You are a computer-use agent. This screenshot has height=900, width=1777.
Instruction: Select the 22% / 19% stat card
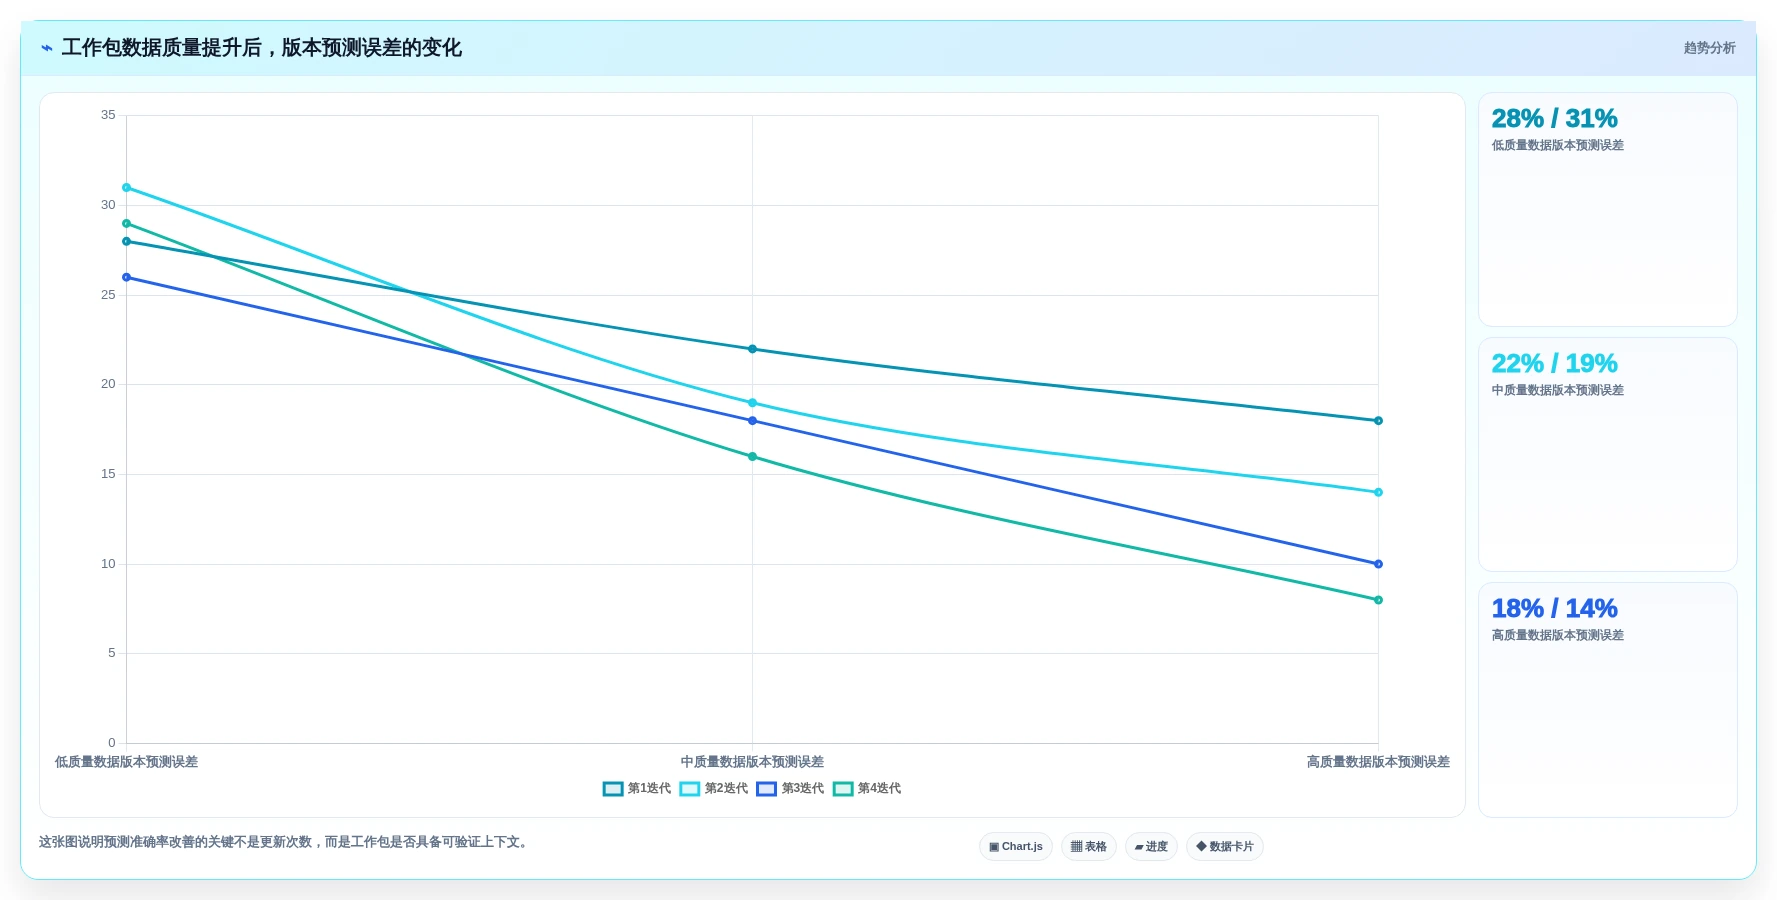(x=1607, y=455)
